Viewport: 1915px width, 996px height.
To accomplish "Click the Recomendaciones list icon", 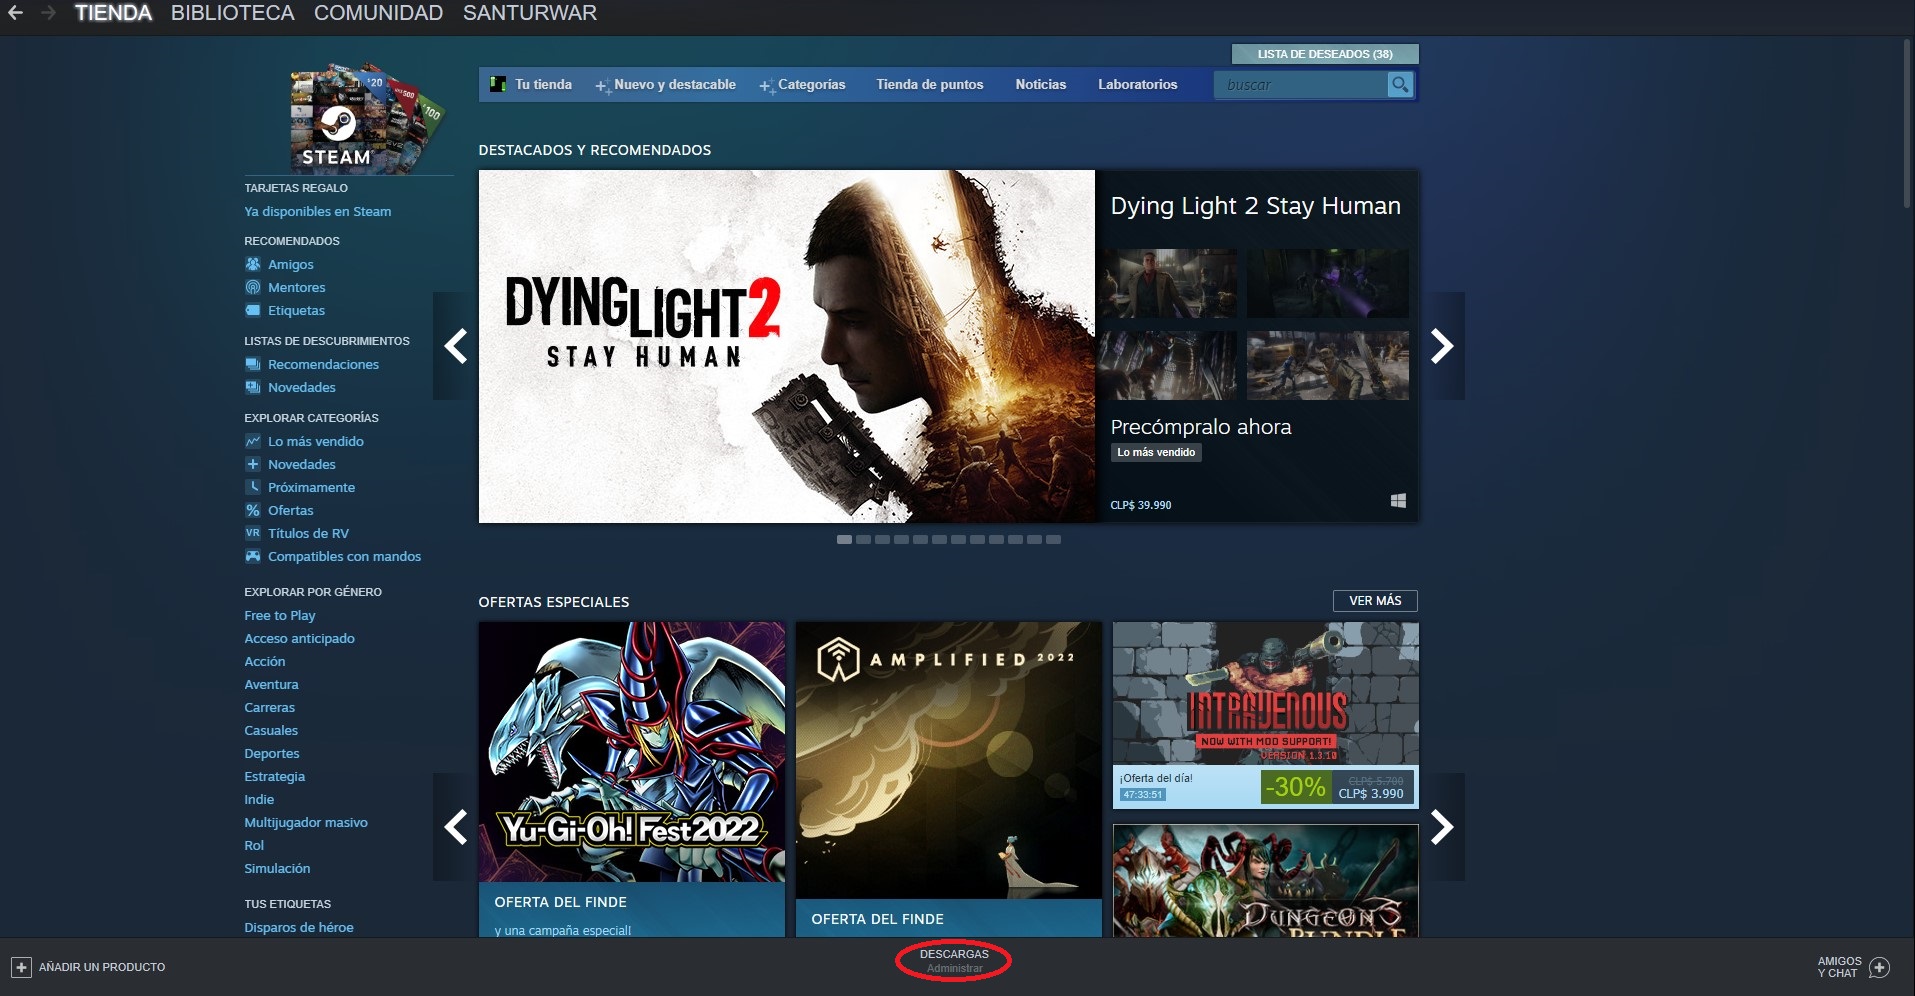I will 253,364.
